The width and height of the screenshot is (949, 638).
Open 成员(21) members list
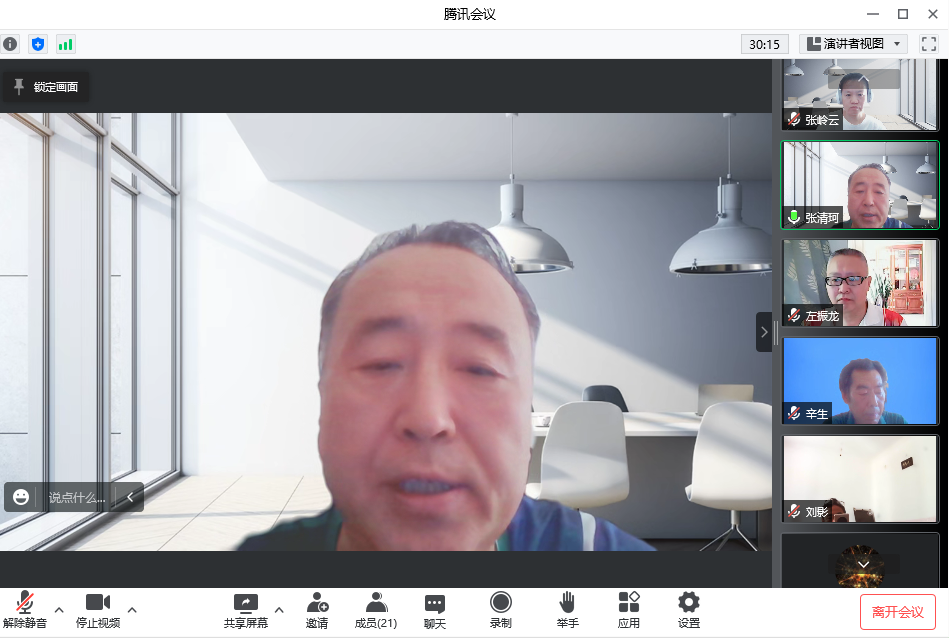click(376, 610)
